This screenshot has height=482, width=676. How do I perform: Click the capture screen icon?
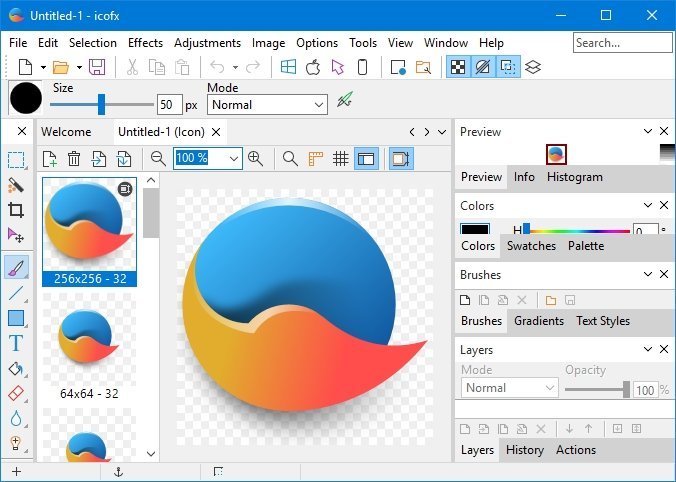398,67
